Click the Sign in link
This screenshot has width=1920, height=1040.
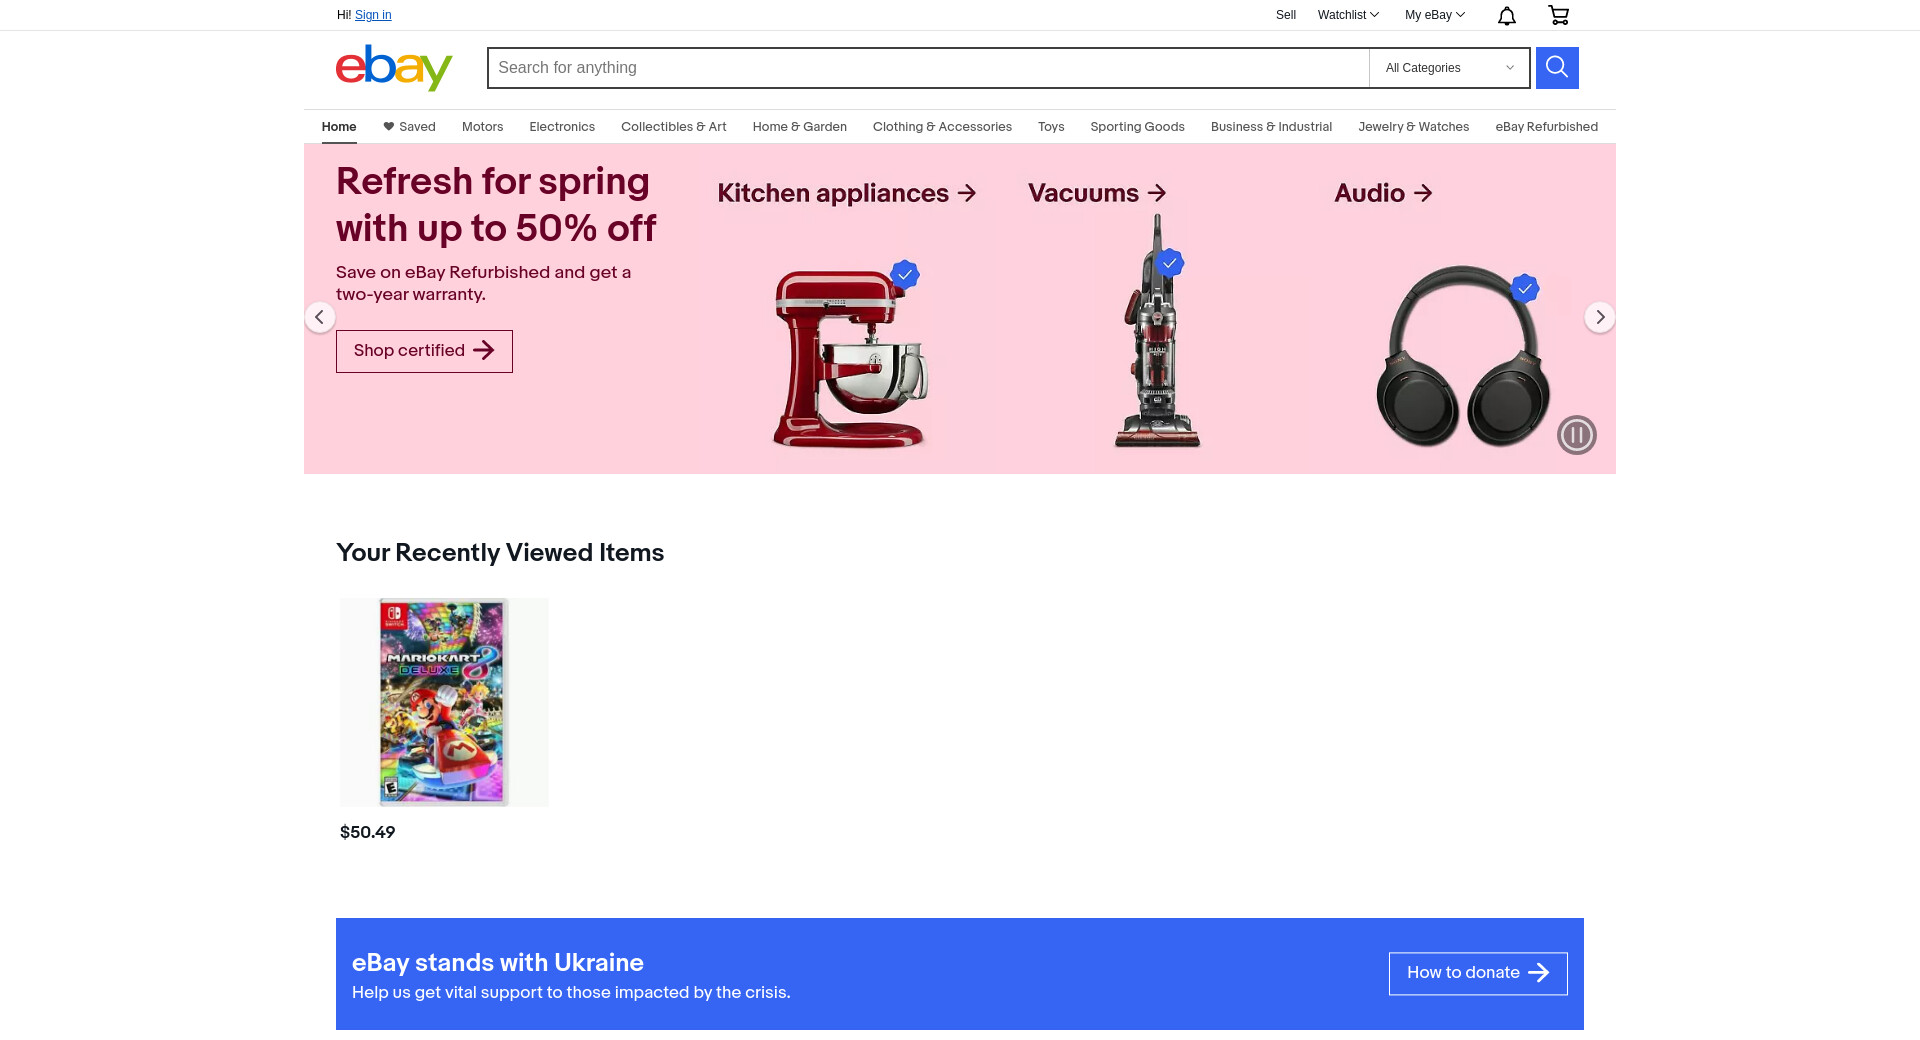tap(373, 15)
